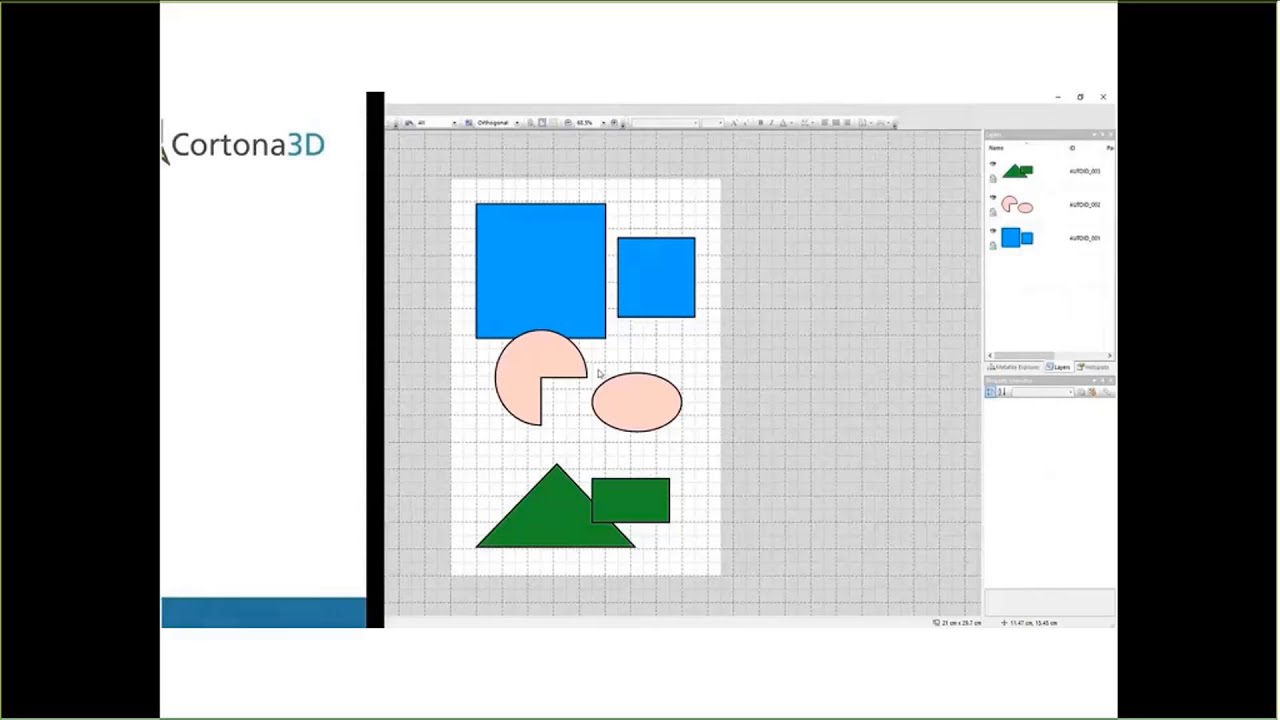The image size is (1280, 720).
Task: Select the pink layer thumbnail in Layers panel
Action: [x=1017, y=205]
